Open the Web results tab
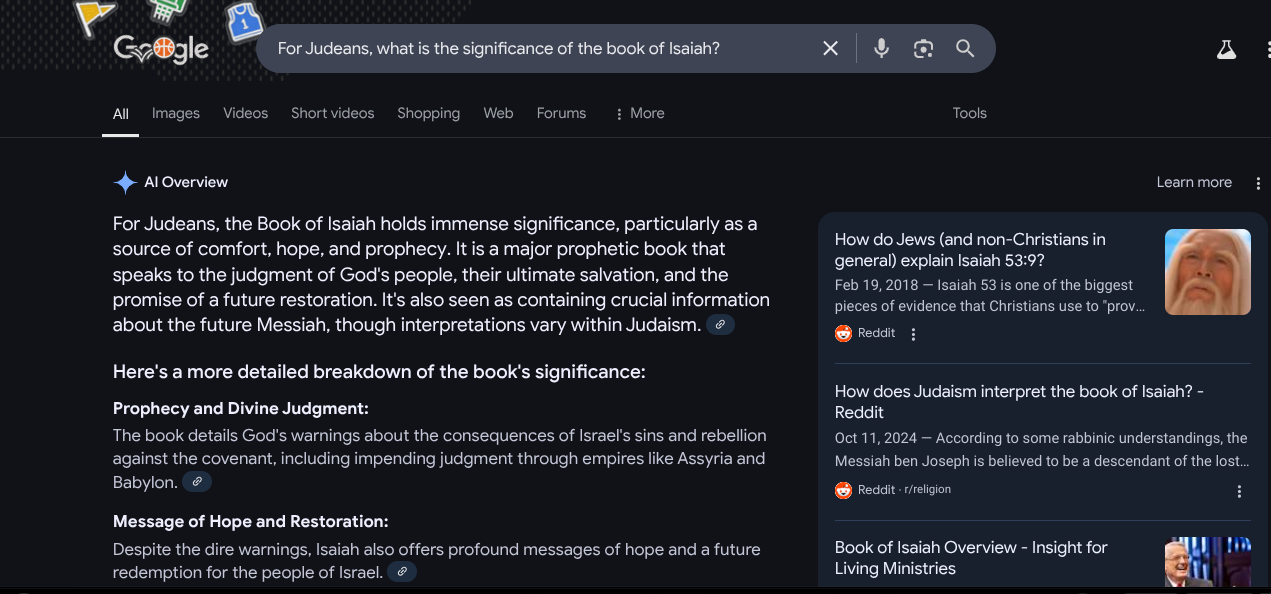The width and height of the screenshot is (1271, 594). pyautogui.click(x=498, y=113)
